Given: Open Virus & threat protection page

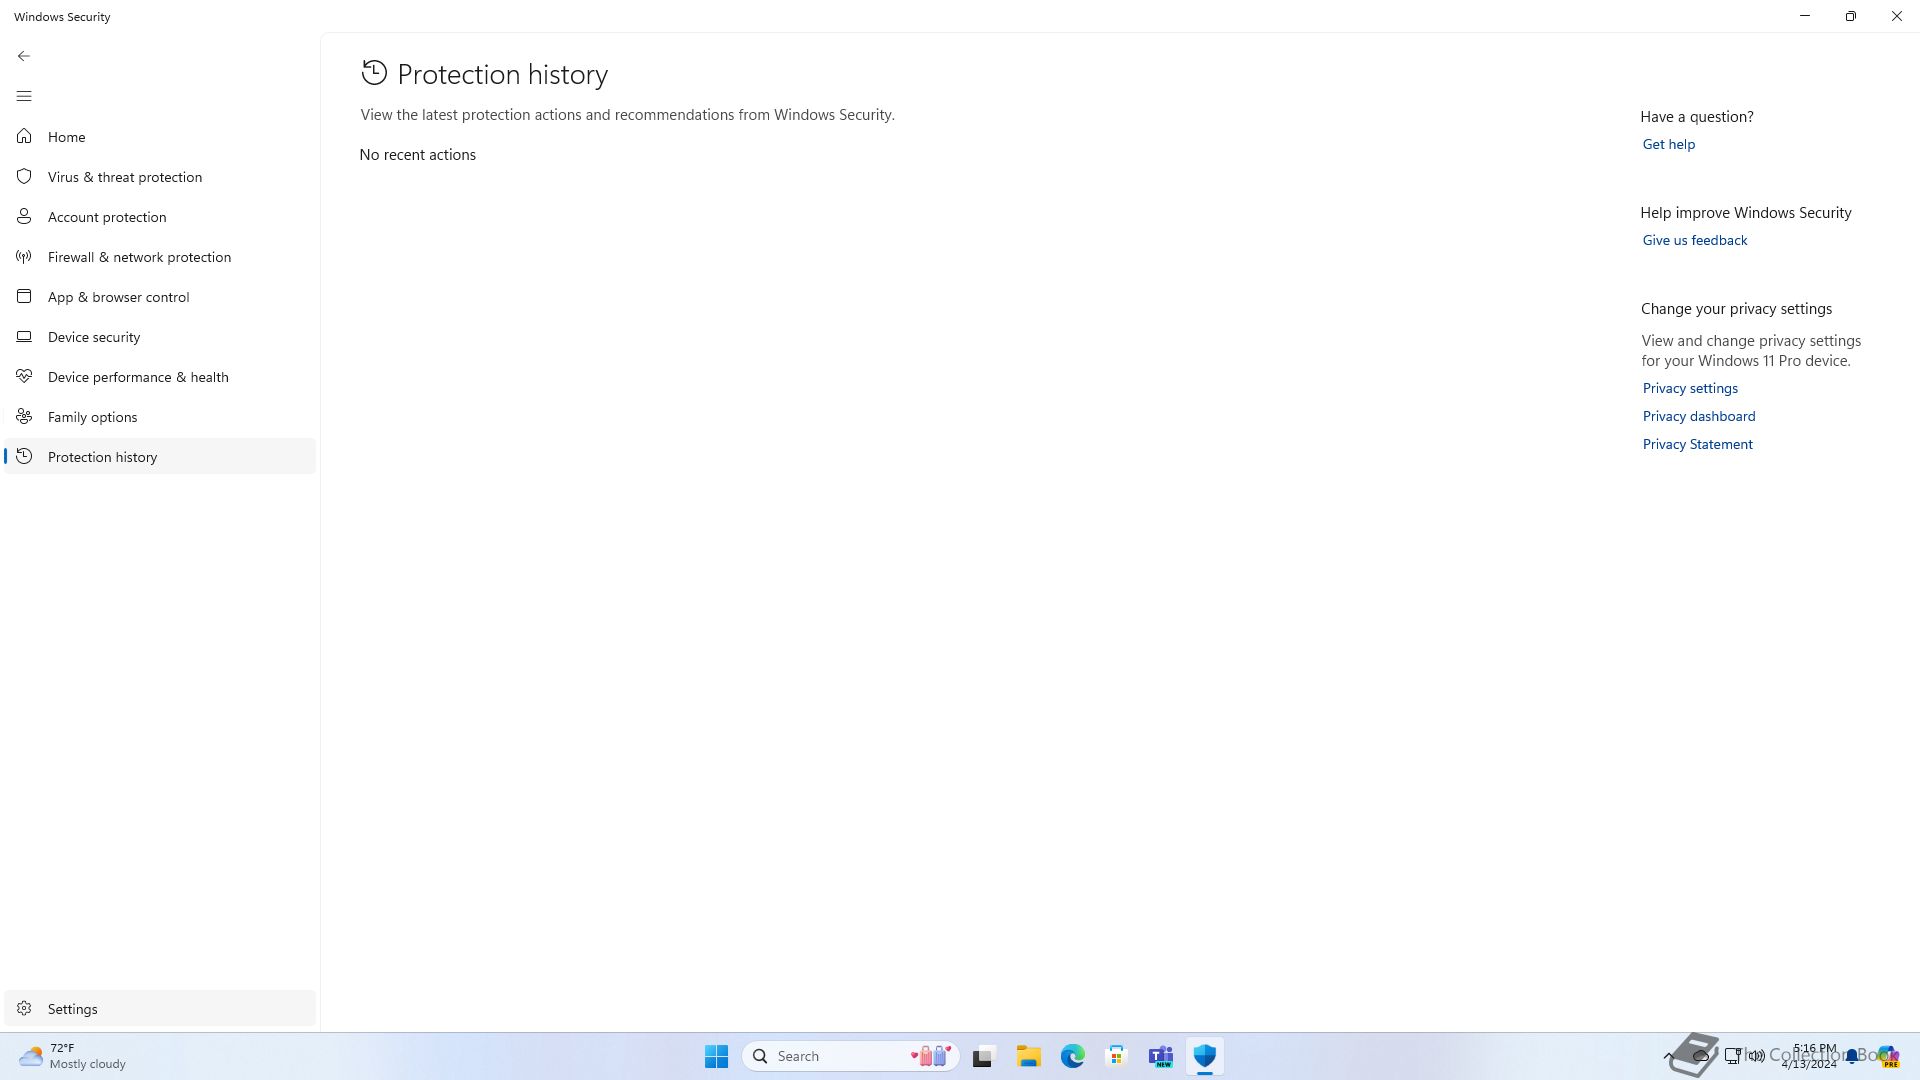Looking at the screenshot, I should pyautogui.click(x=160, y=177).
